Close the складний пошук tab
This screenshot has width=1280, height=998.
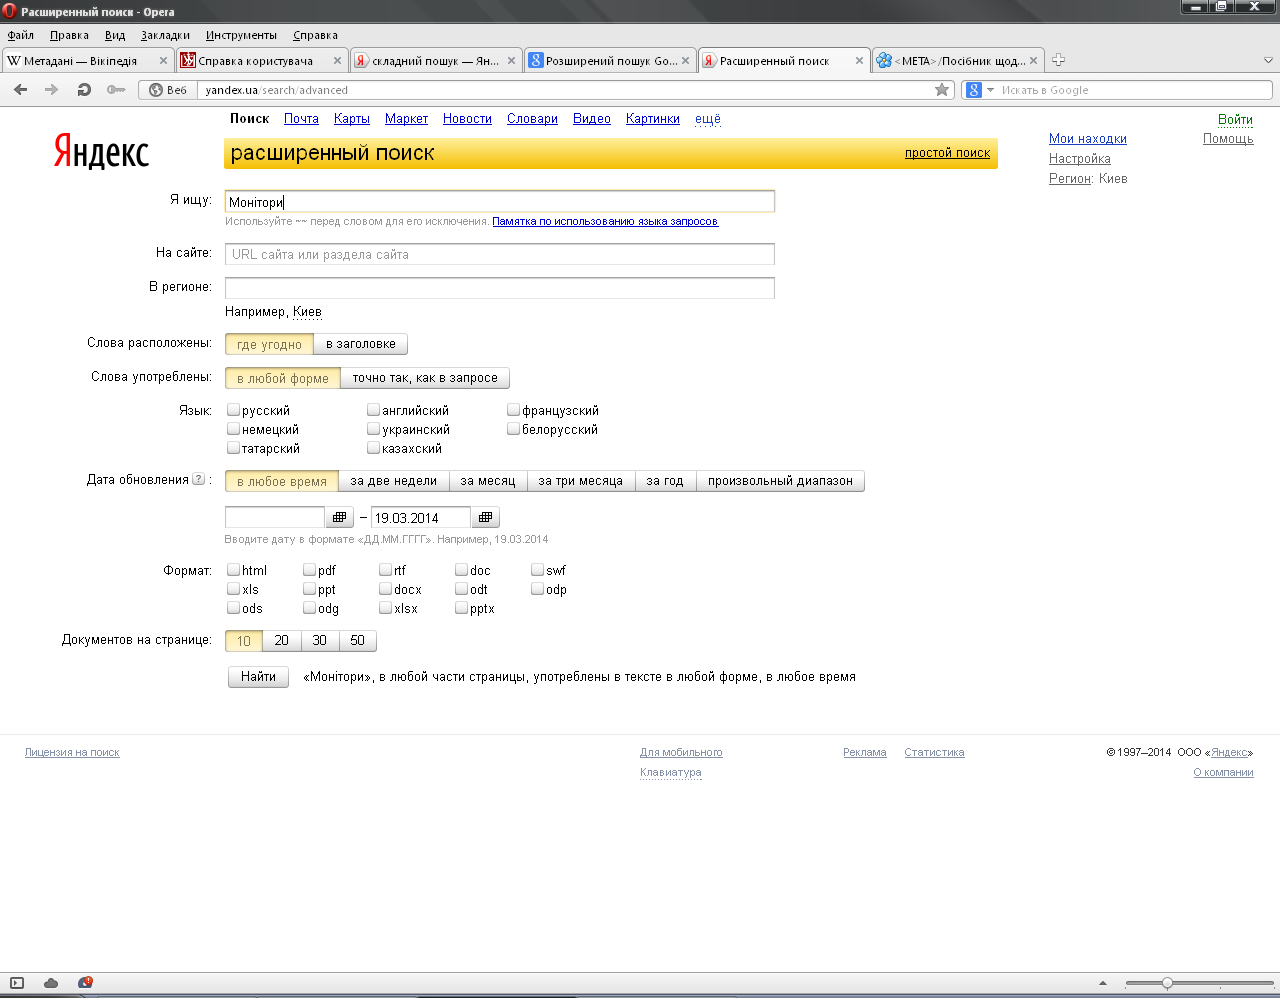point(511,61)
